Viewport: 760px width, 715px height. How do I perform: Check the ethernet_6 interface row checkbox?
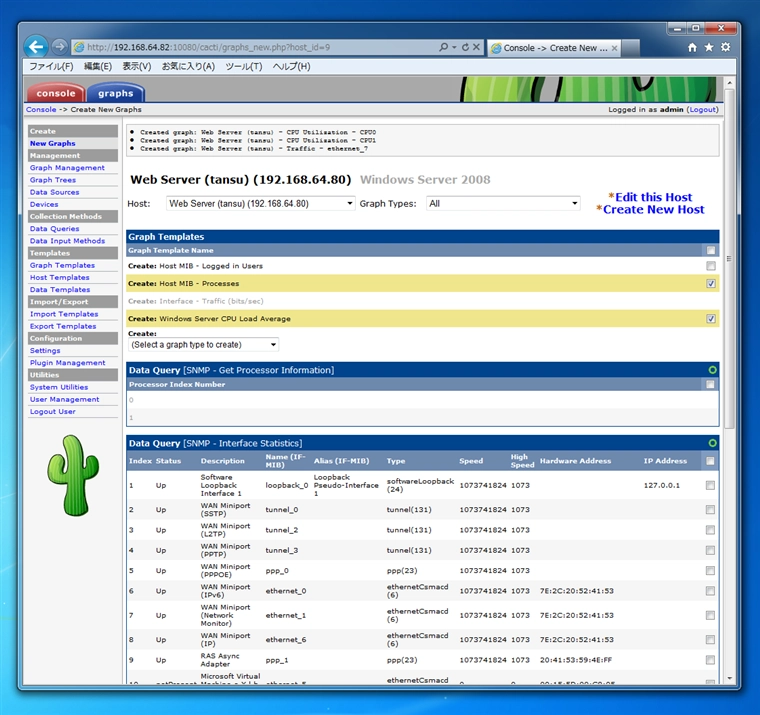710,640
